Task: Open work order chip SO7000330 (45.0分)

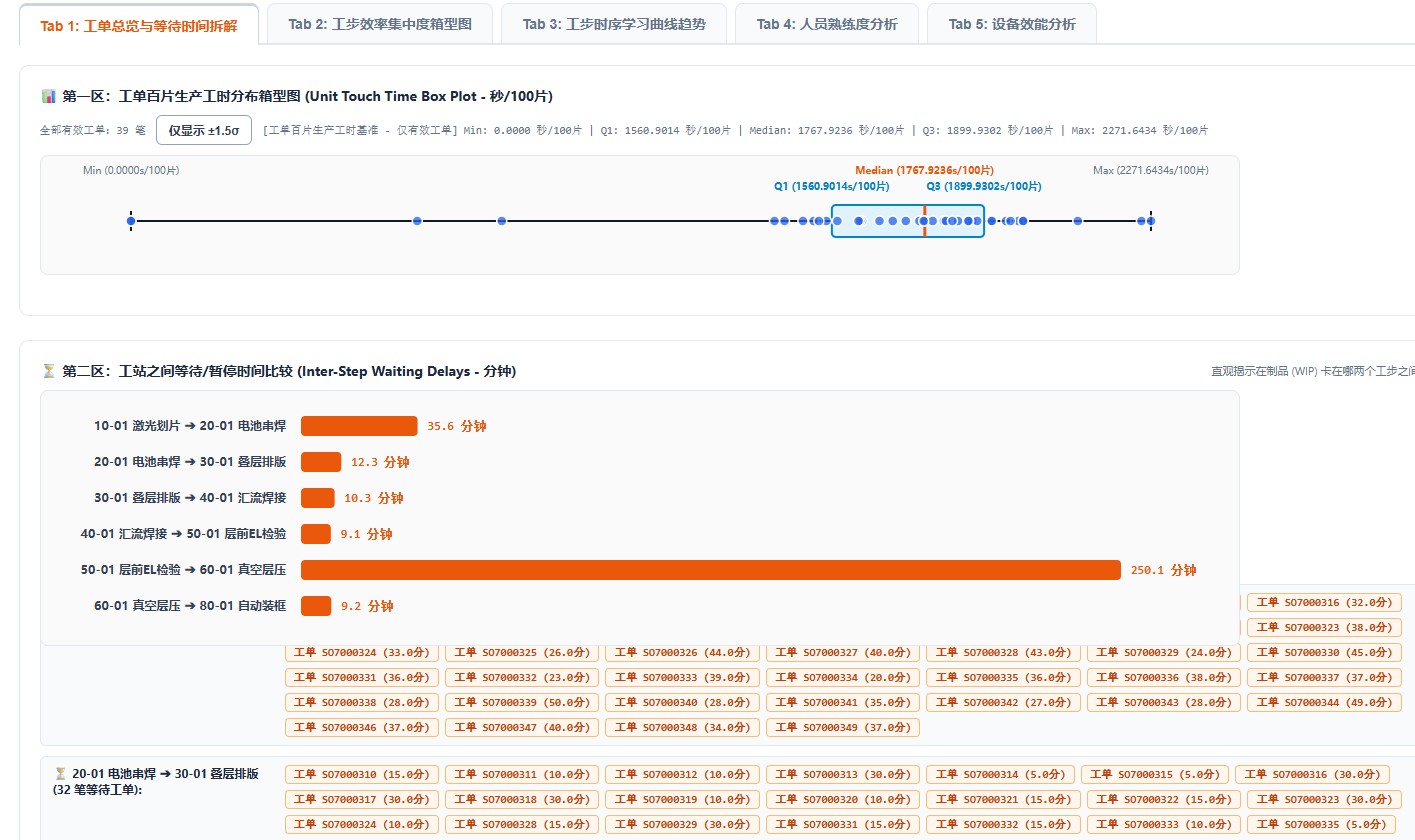Action: (1324, 653)
